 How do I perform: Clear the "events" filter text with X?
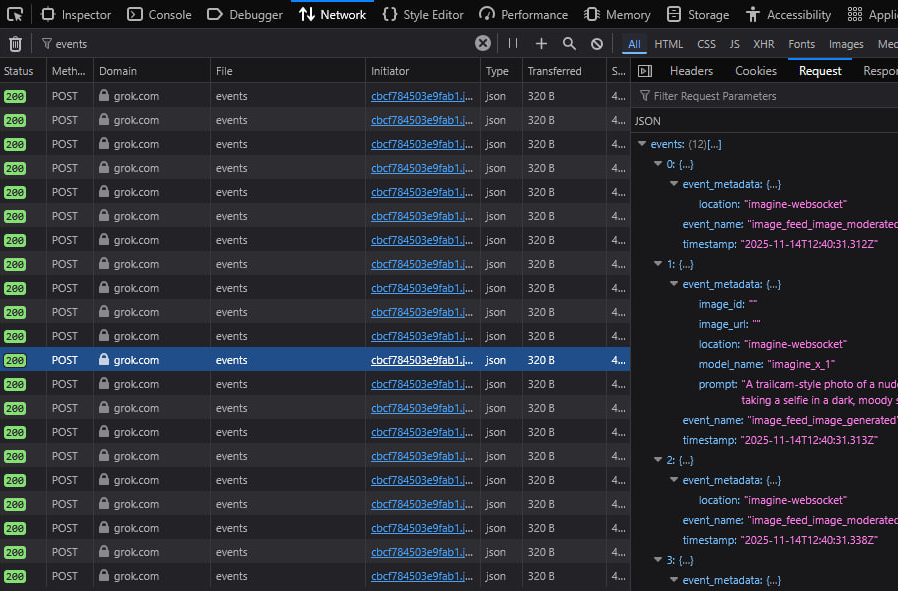pos(483,44)
